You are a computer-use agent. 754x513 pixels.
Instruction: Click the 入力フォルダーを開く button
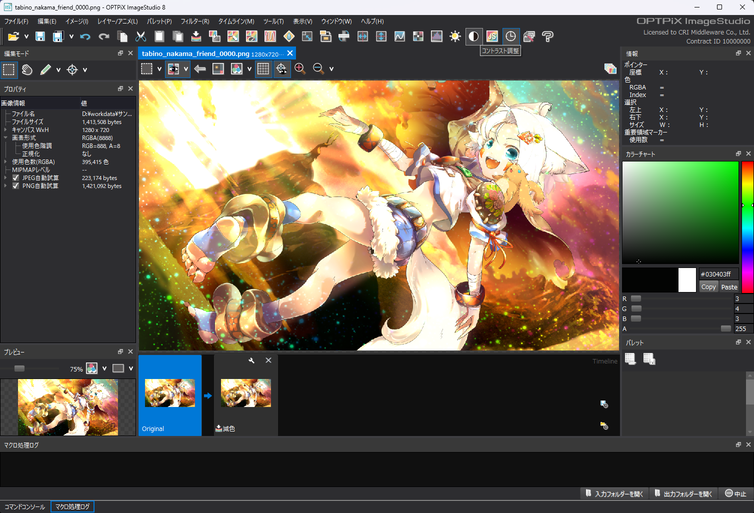[x=615, y=494]
